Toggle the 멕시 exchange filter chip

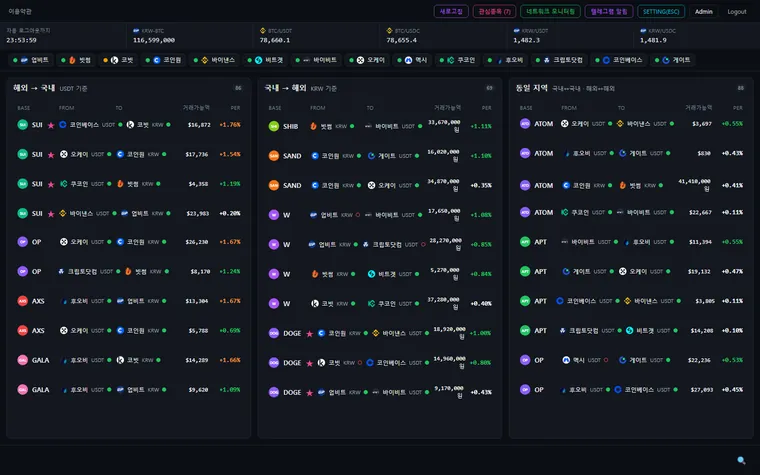pyautogui.click(x=412, y=60)
